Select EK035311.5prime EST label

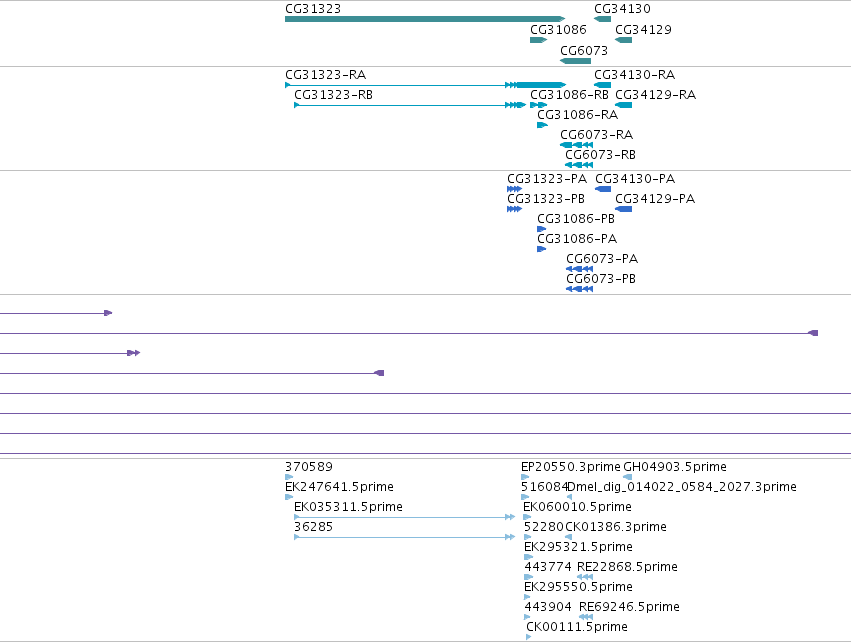pos(348,507)
